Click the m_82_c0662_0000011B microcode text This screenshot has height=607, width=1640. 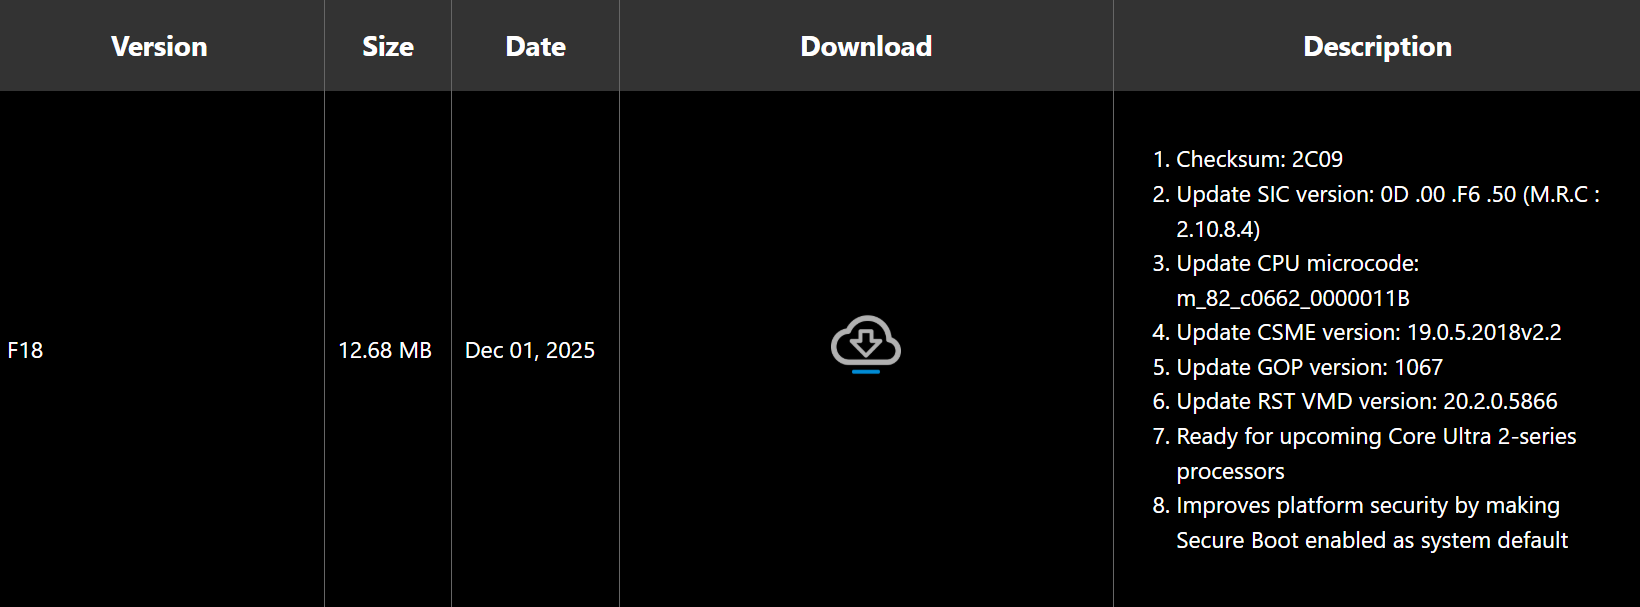[x=1293, y=298]
